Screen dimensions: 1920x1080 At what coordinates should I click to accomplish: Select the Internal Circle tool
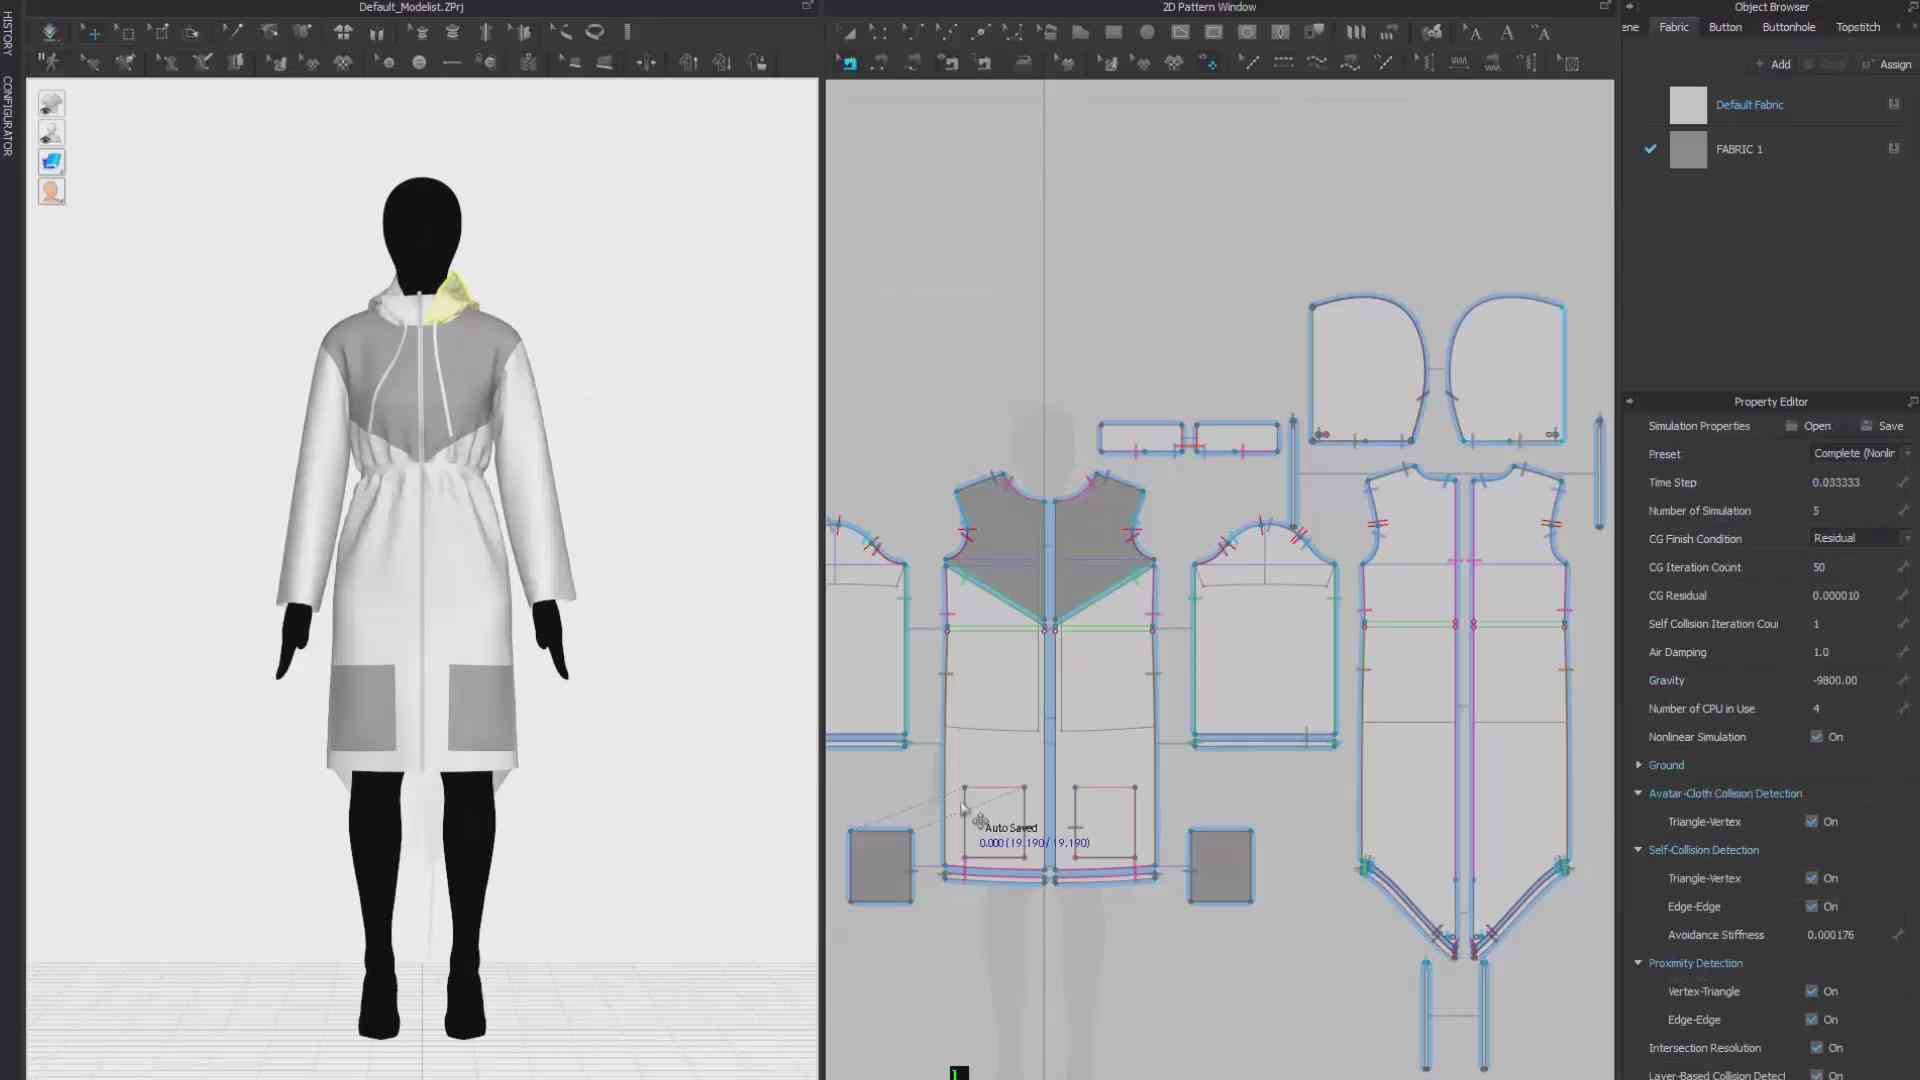pyautogui.click(x=1247, y=32)
